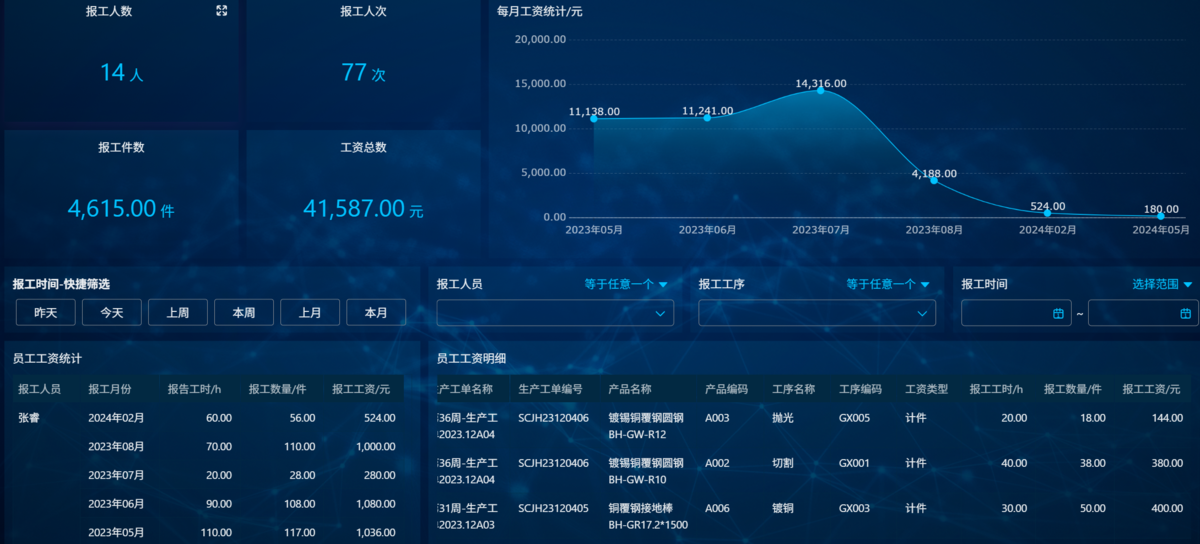Click the 产品名称 column header
Image resolution: width=1200 pixels, height=544 pixels.
point(630,389)
